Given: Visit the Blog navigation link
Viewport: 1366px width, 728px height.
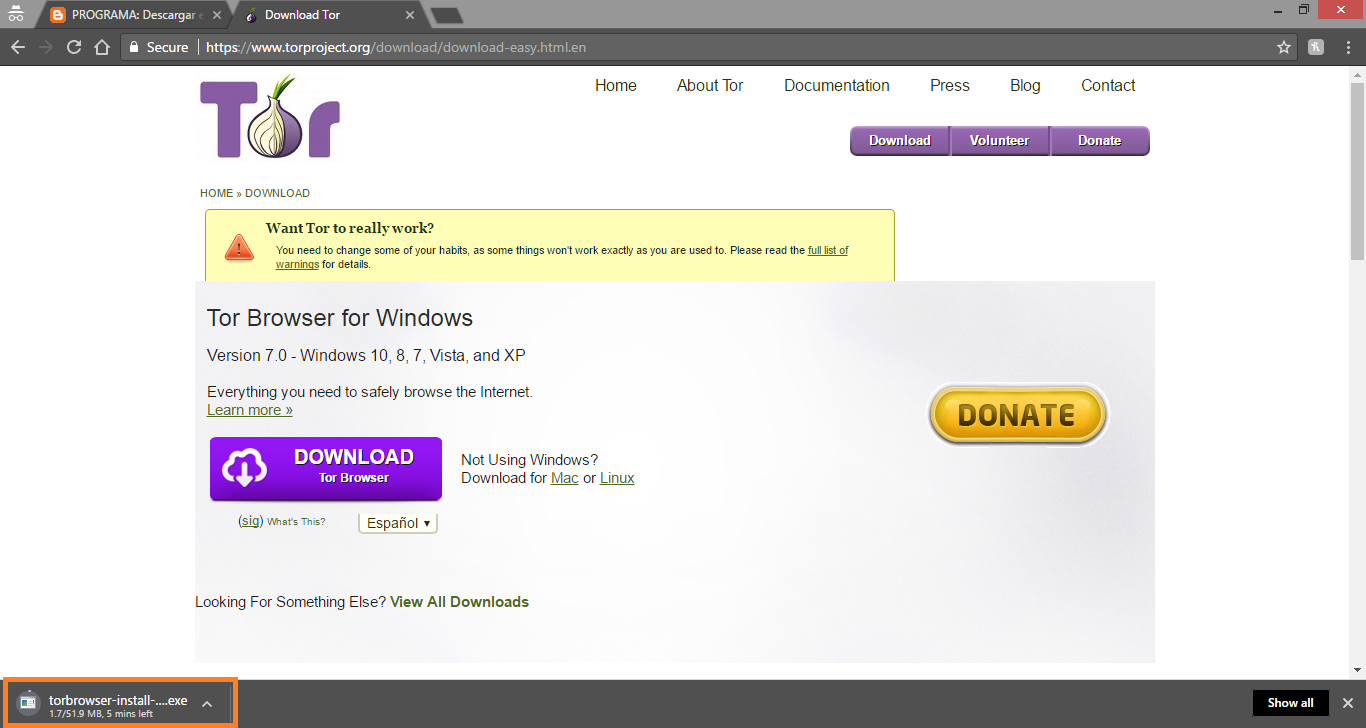Looking at the screenshot, I should [x=1025, y=86].
